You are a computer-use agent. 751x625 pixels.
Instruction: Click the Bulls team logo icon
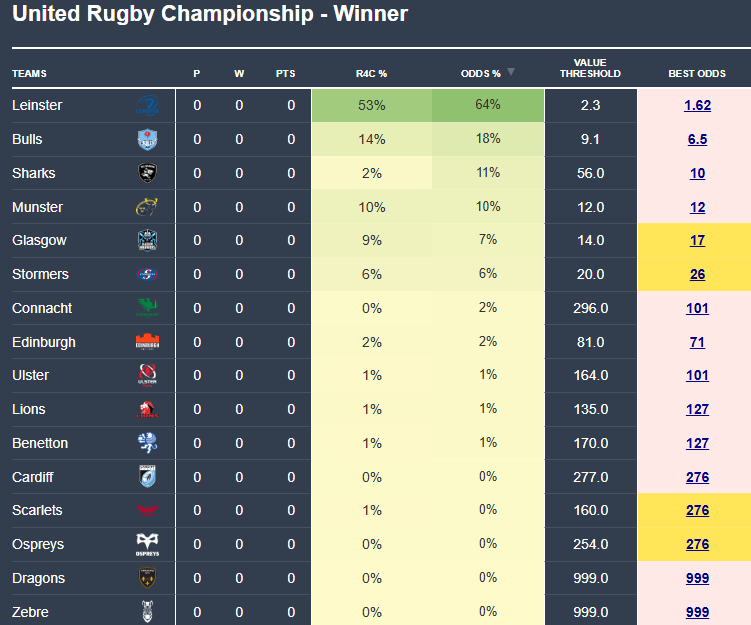click(x=148, y=139)
